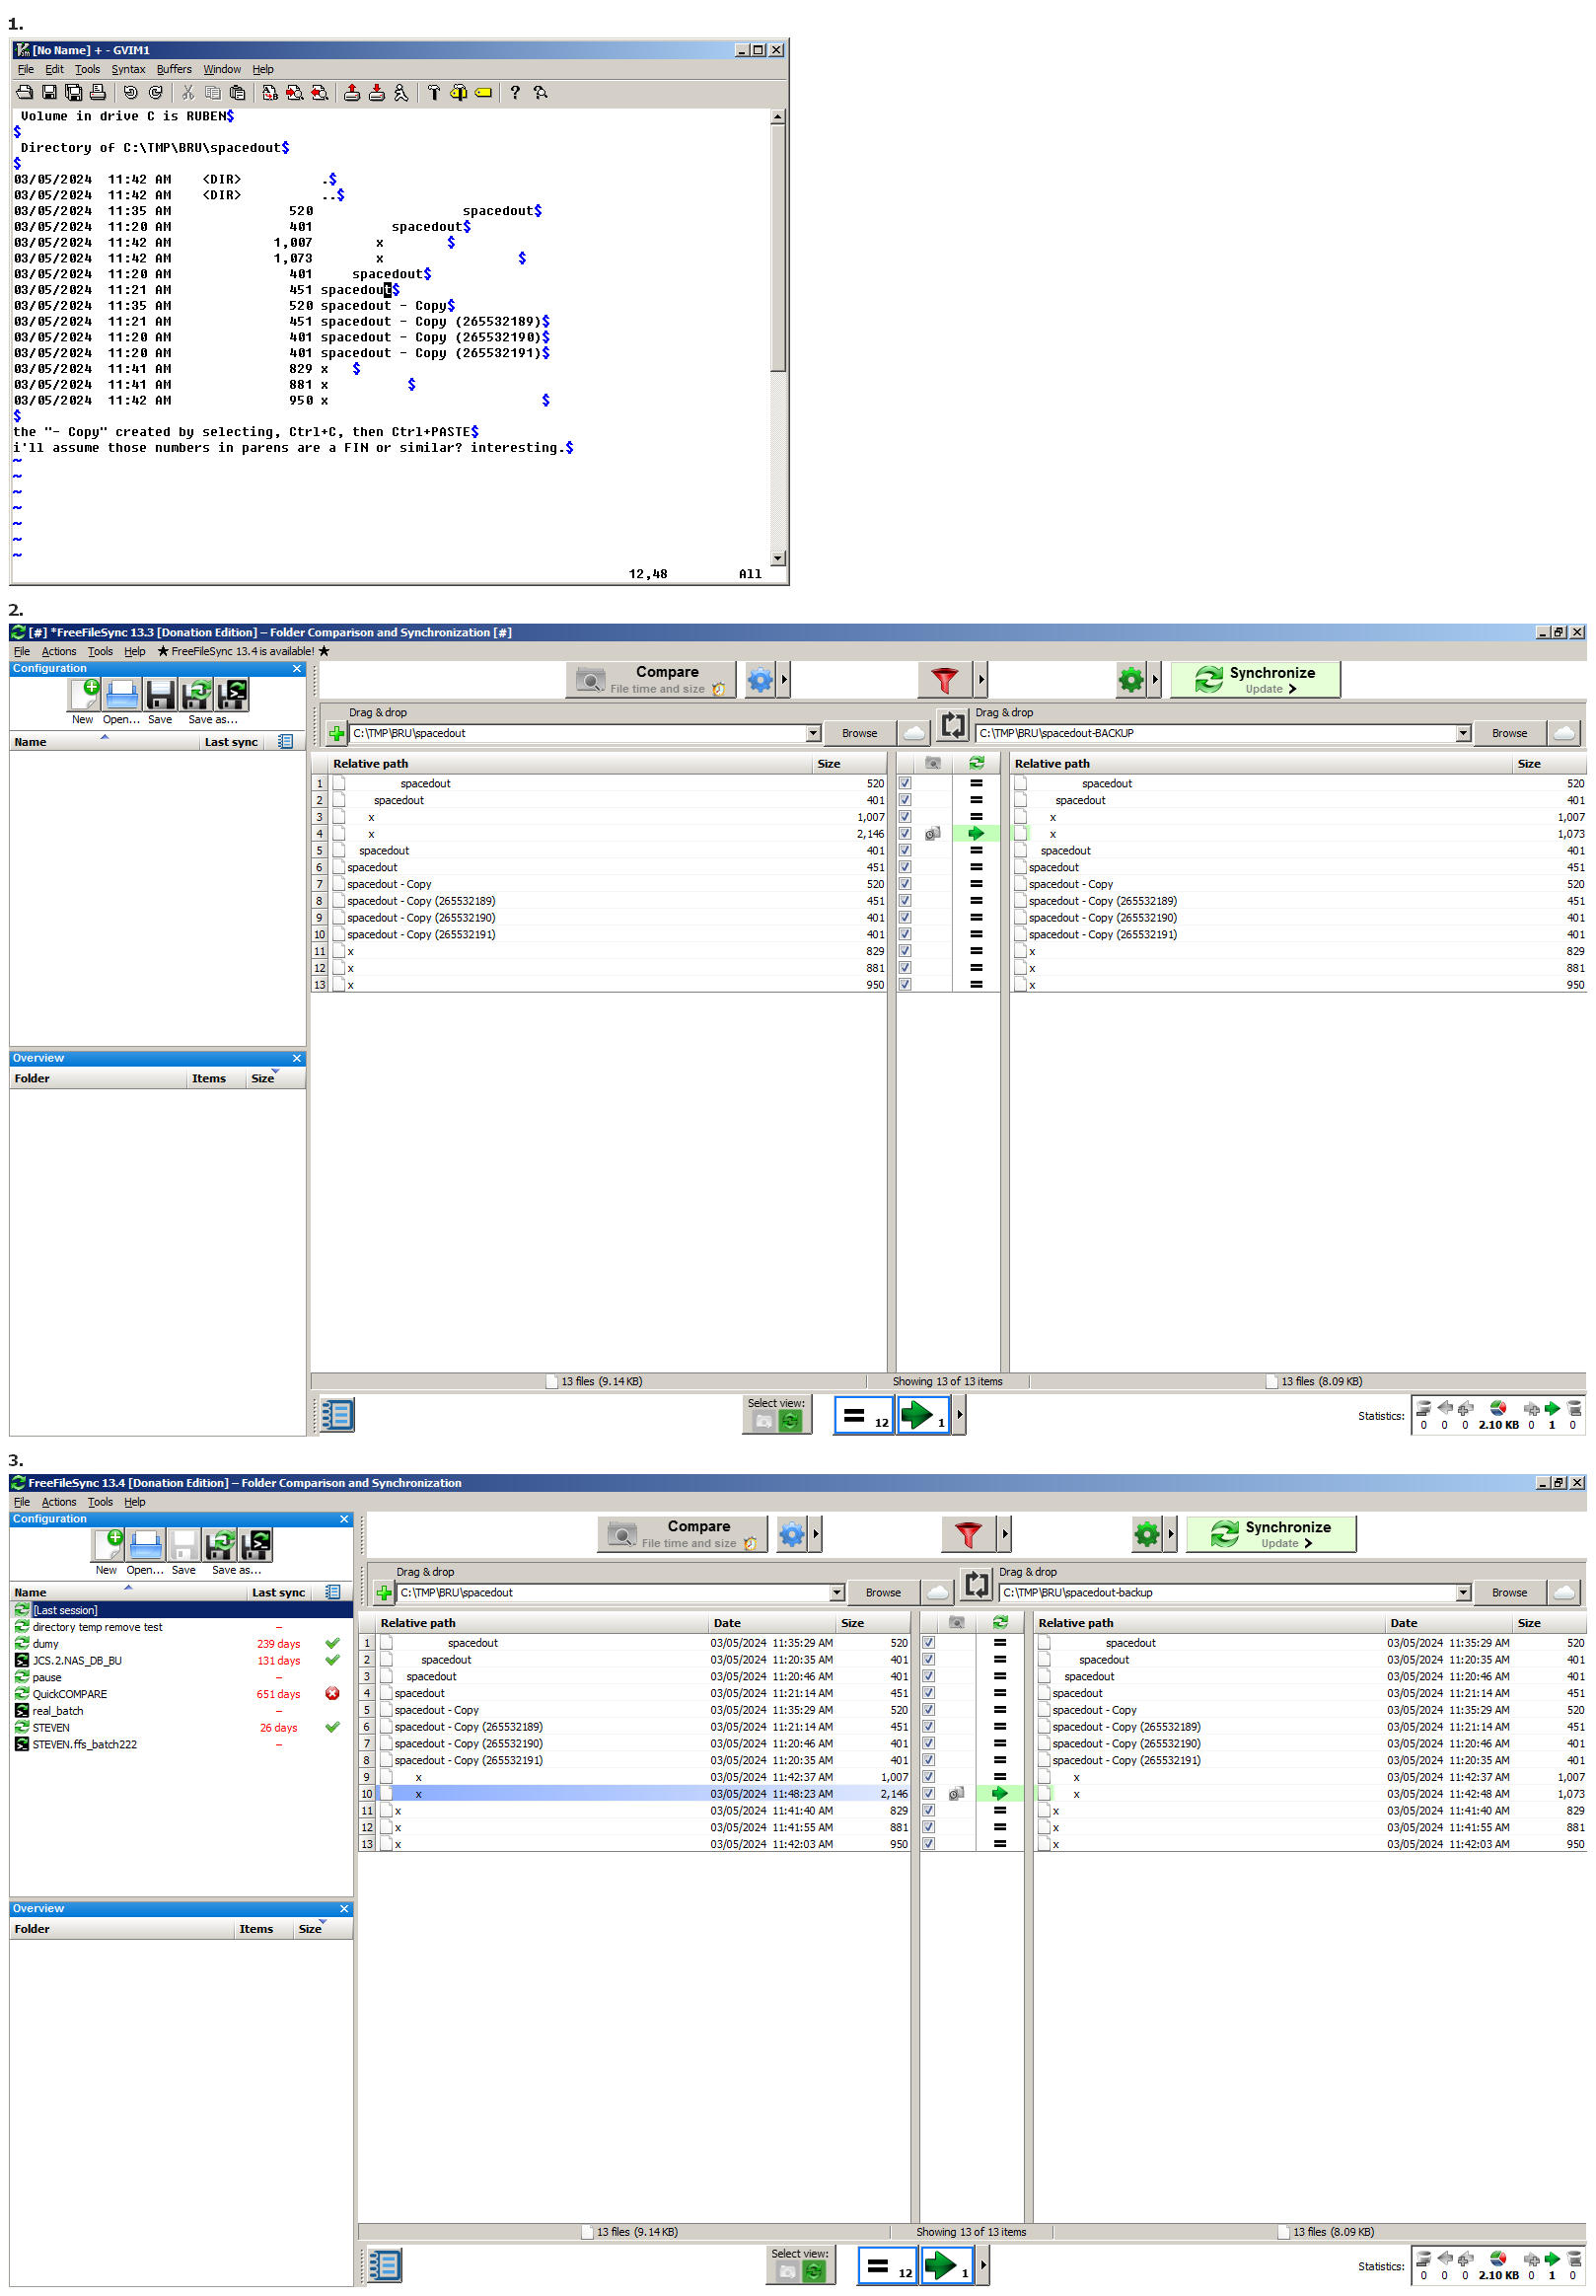Open the Actions menu in FreeFileSync 13.3

click(59, 652)
